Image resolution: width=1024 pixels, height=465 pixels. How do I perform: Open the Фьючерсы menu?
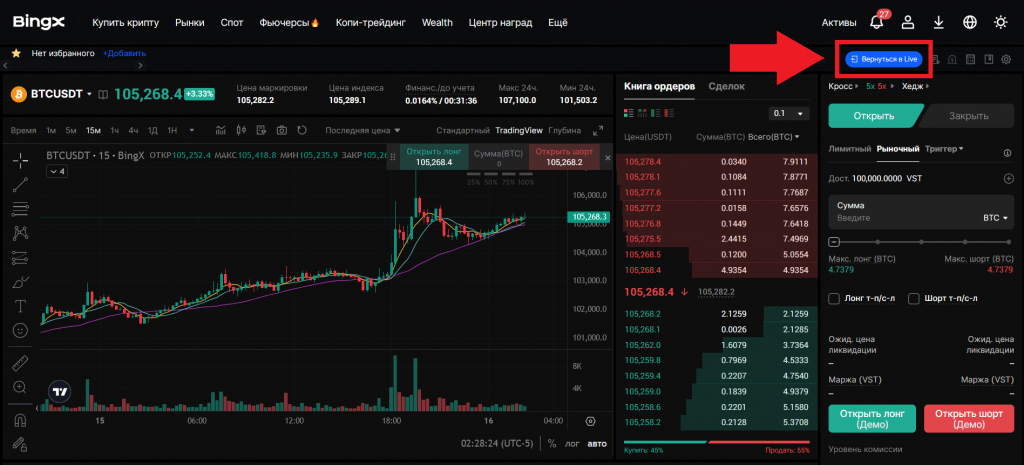pyautogui.click(x=288, y=22)
